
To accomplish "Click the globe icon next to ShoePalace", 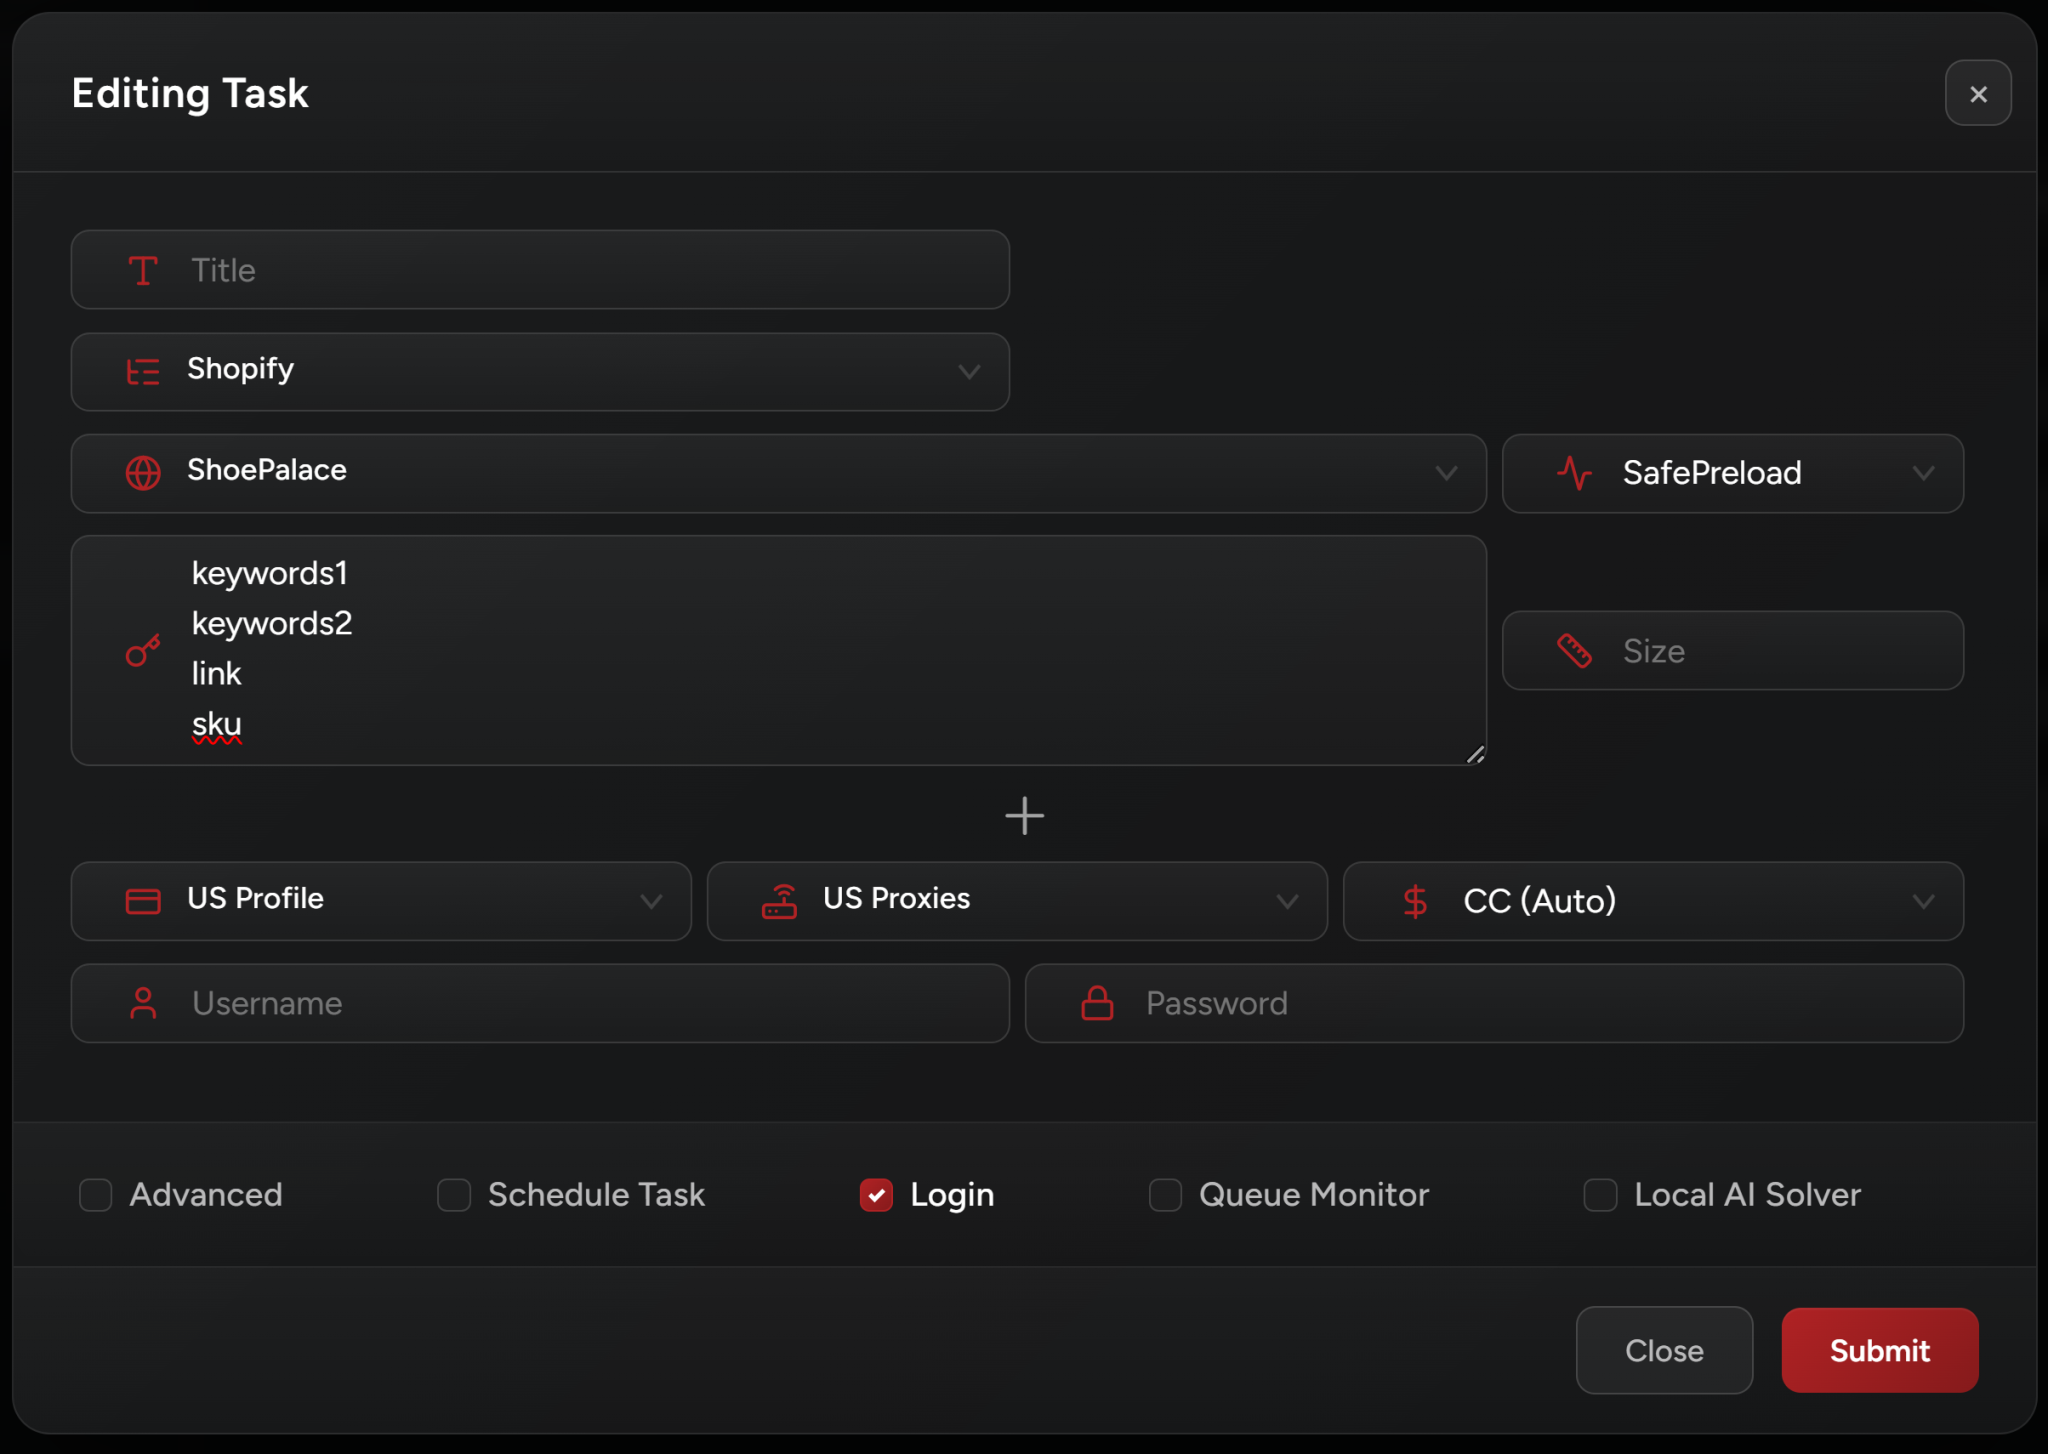I will coord(143,472).
